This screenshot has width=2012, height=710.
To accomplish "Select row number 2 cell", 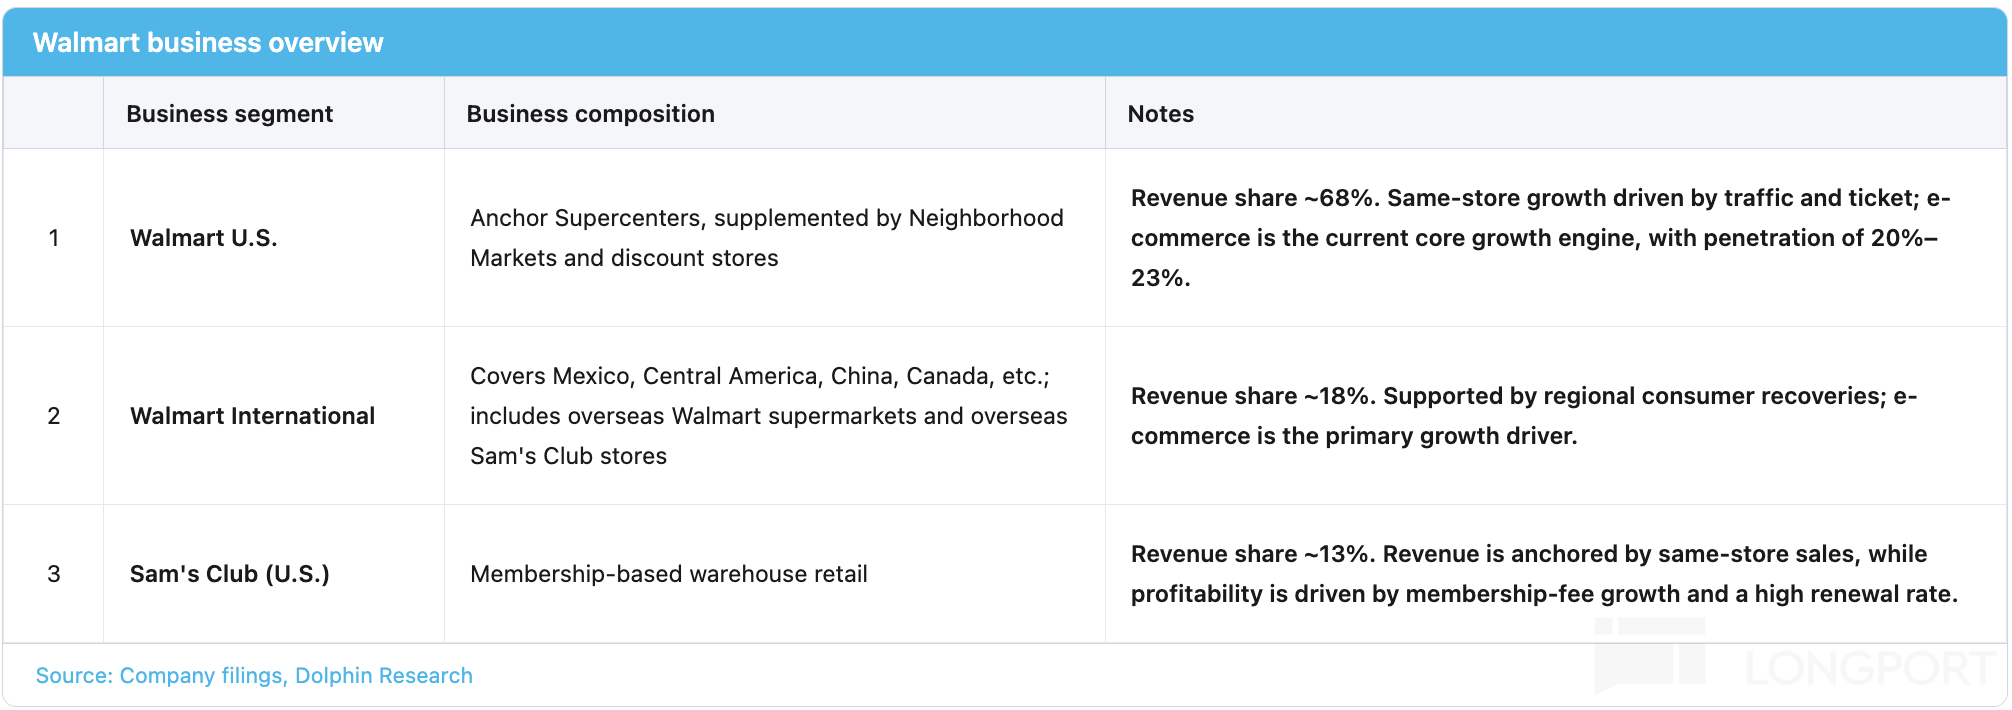I will click(54, 416).
